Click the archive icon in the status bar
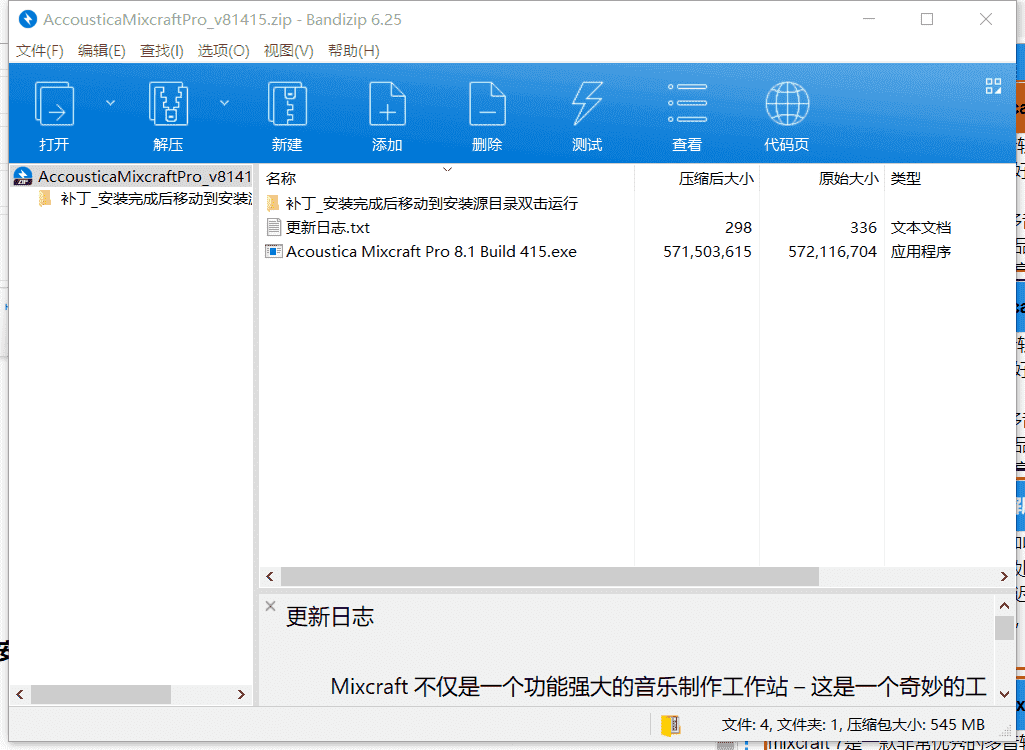This screenshot has width=1025, height=750. (x=671, y=725)
